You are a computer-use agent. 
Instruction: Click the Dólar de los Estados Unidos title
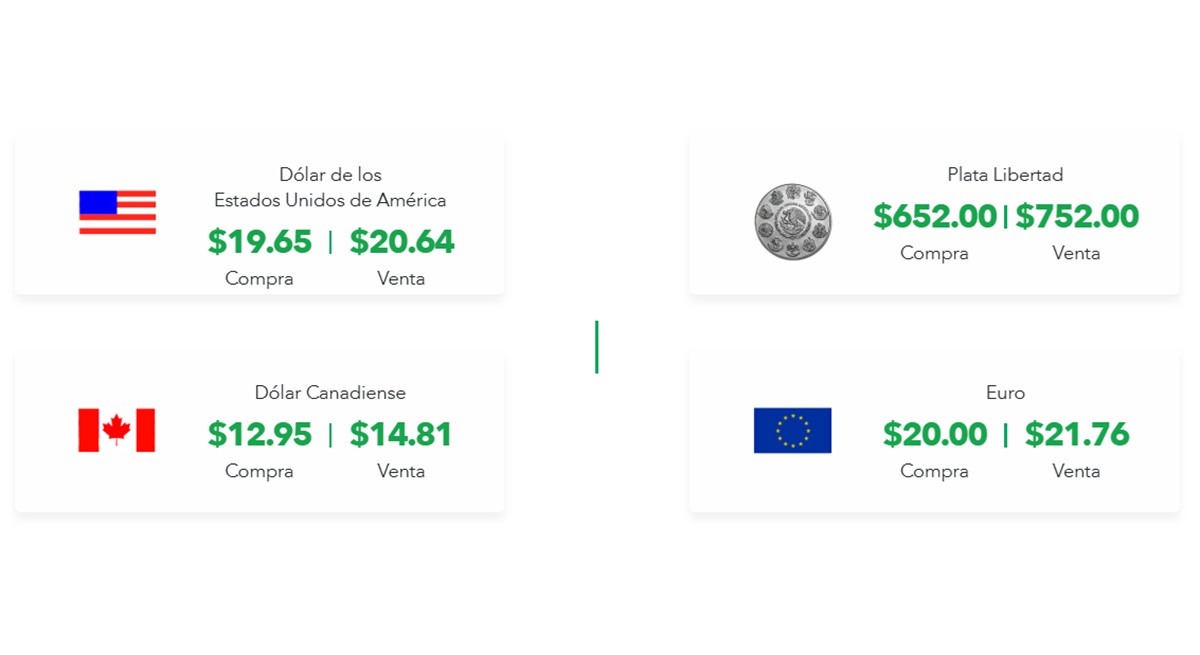(x=330, y=188)
